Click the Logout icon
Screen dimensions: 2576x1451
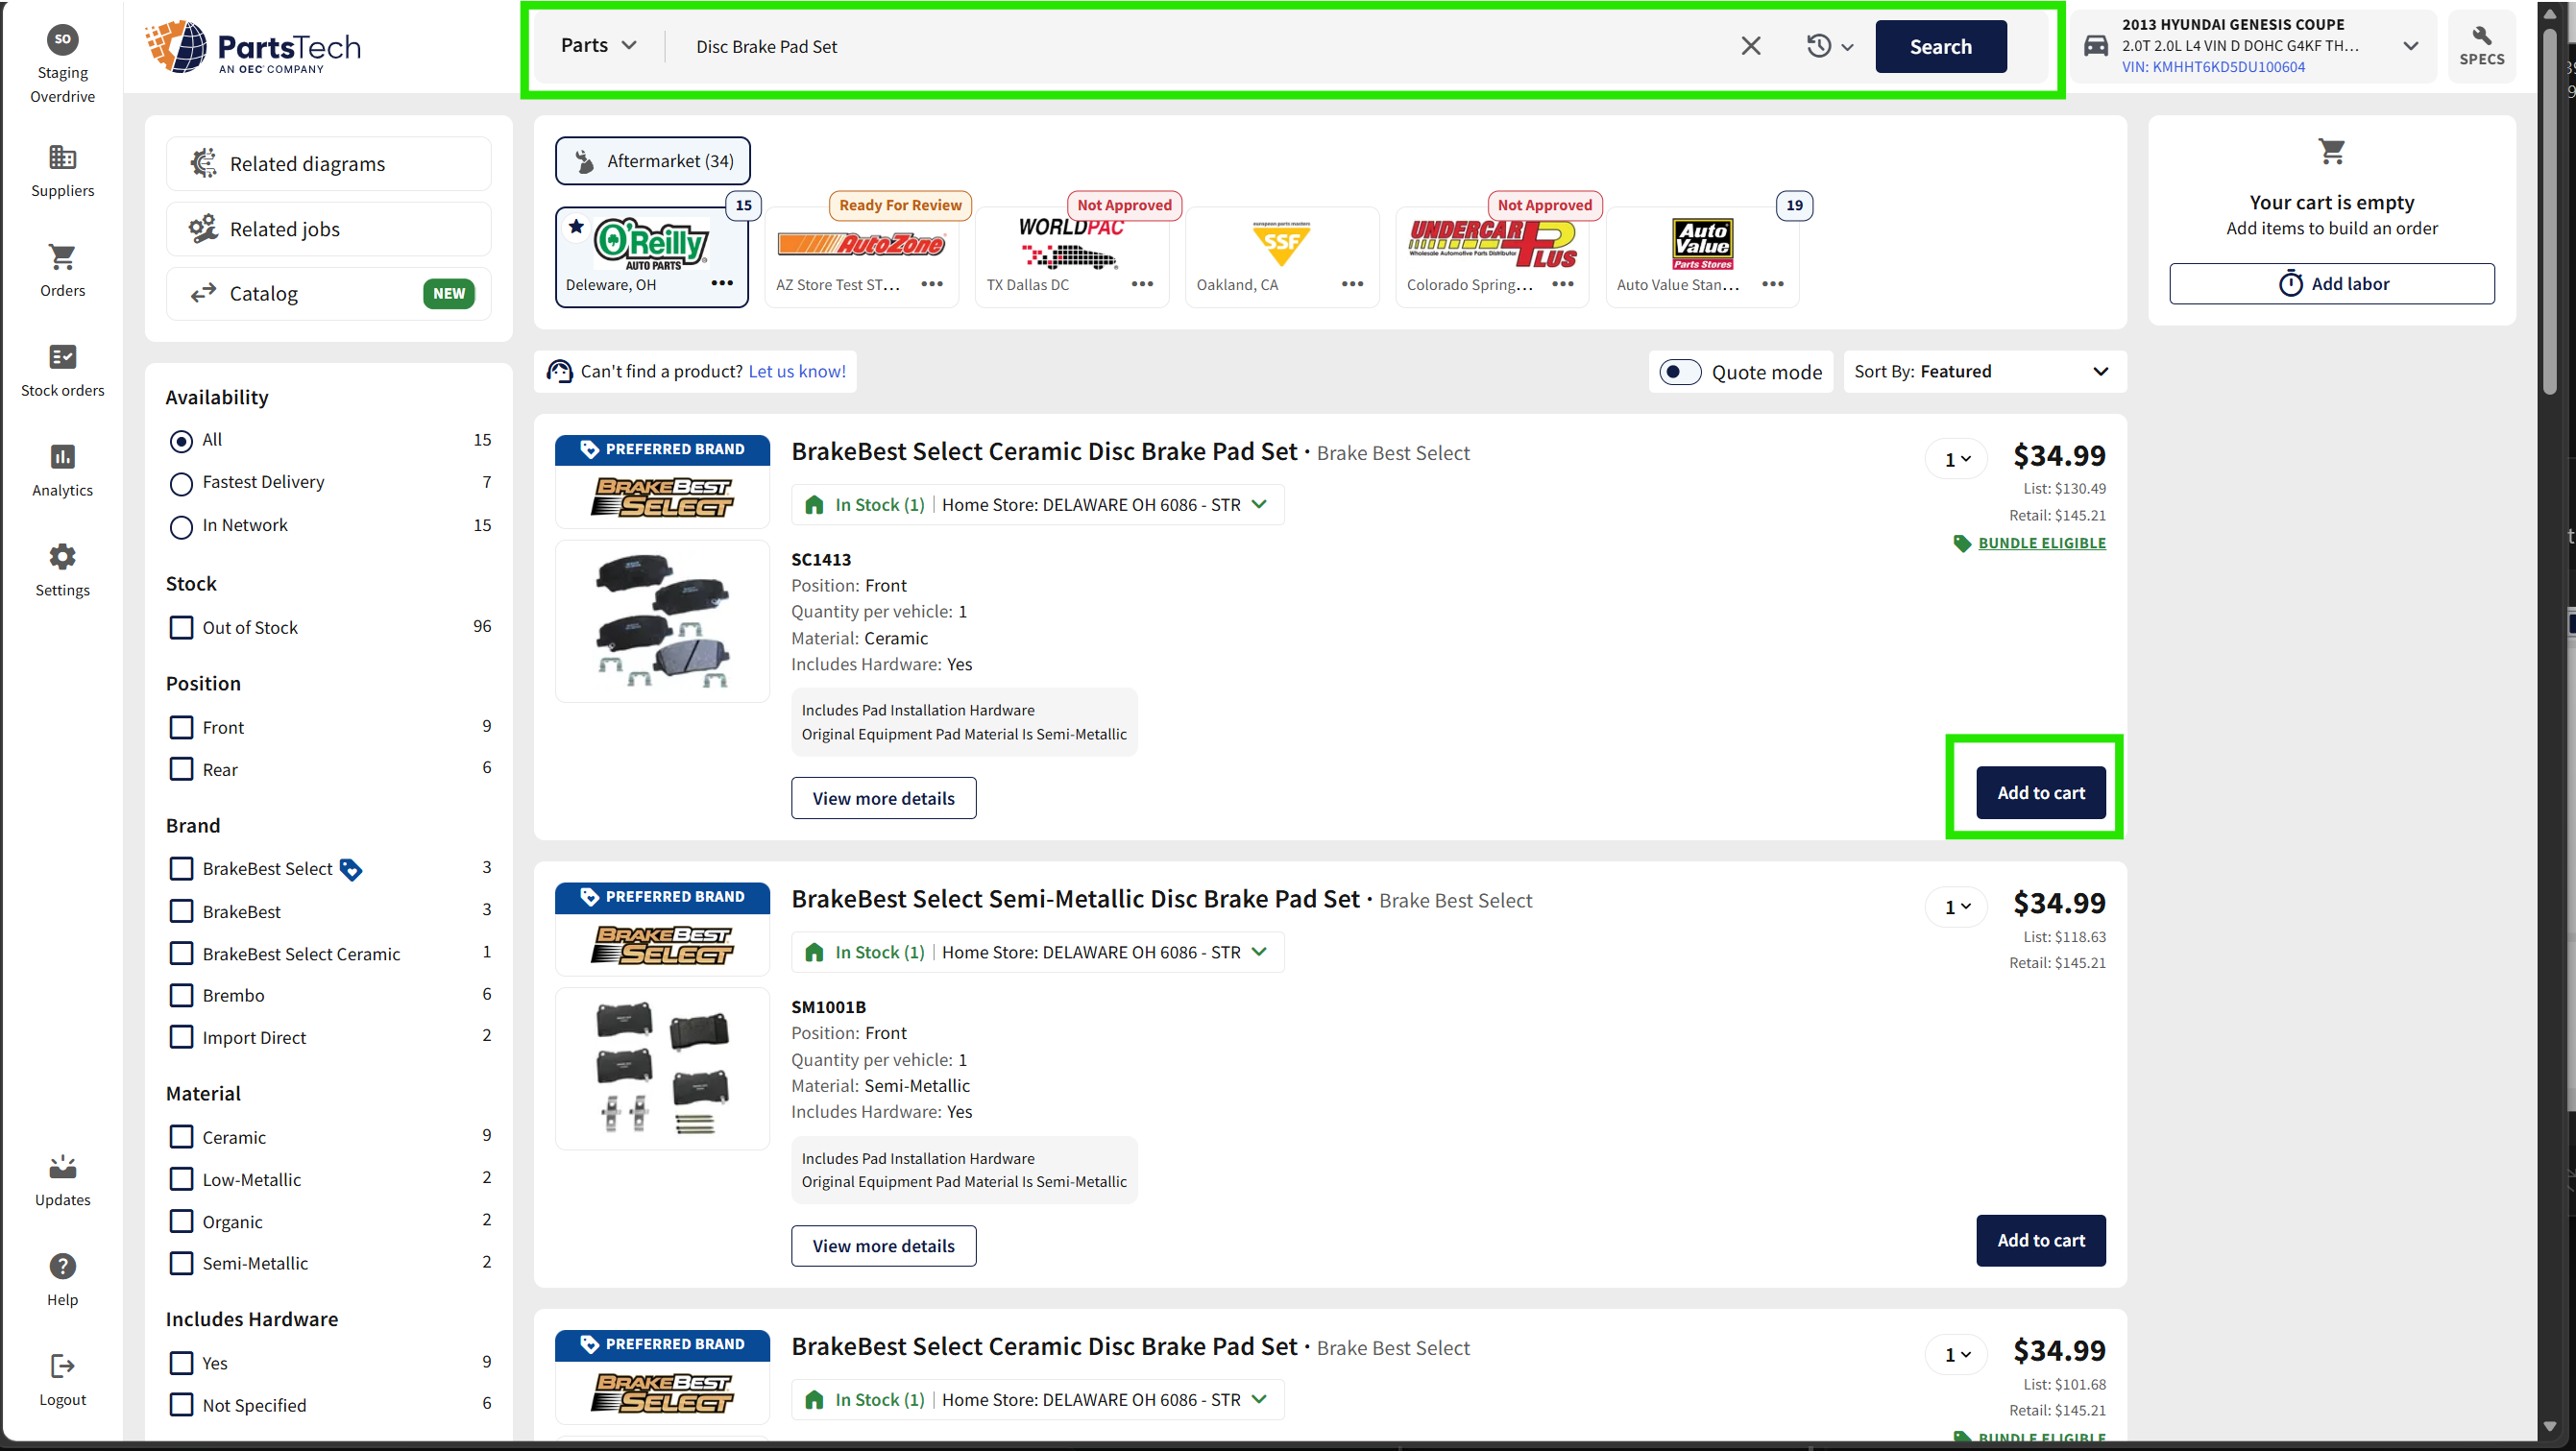tap(62, 1365)
